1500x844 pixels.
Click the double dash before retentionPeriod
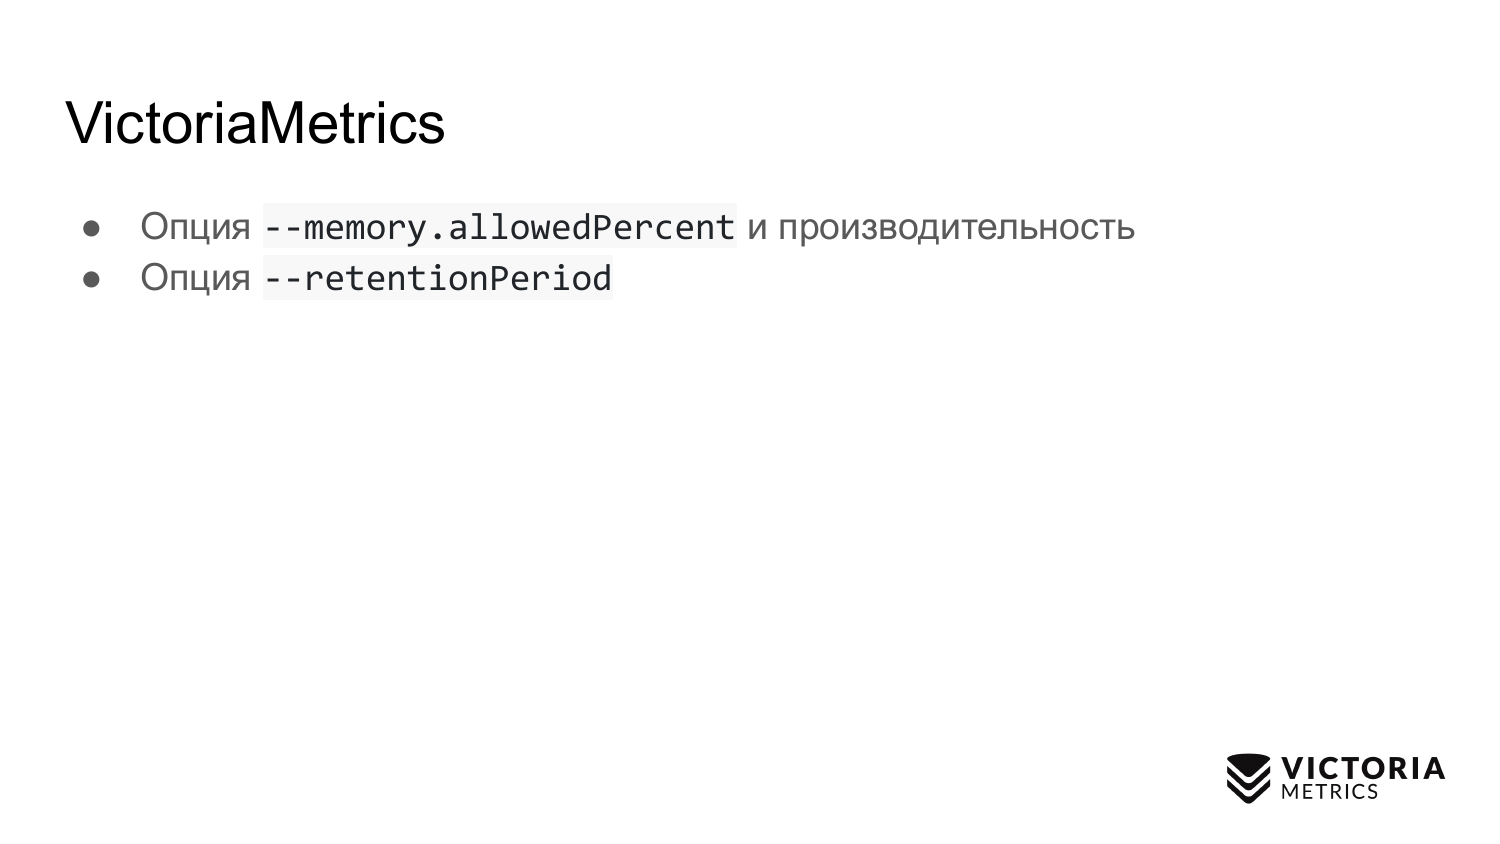point(282,278)
